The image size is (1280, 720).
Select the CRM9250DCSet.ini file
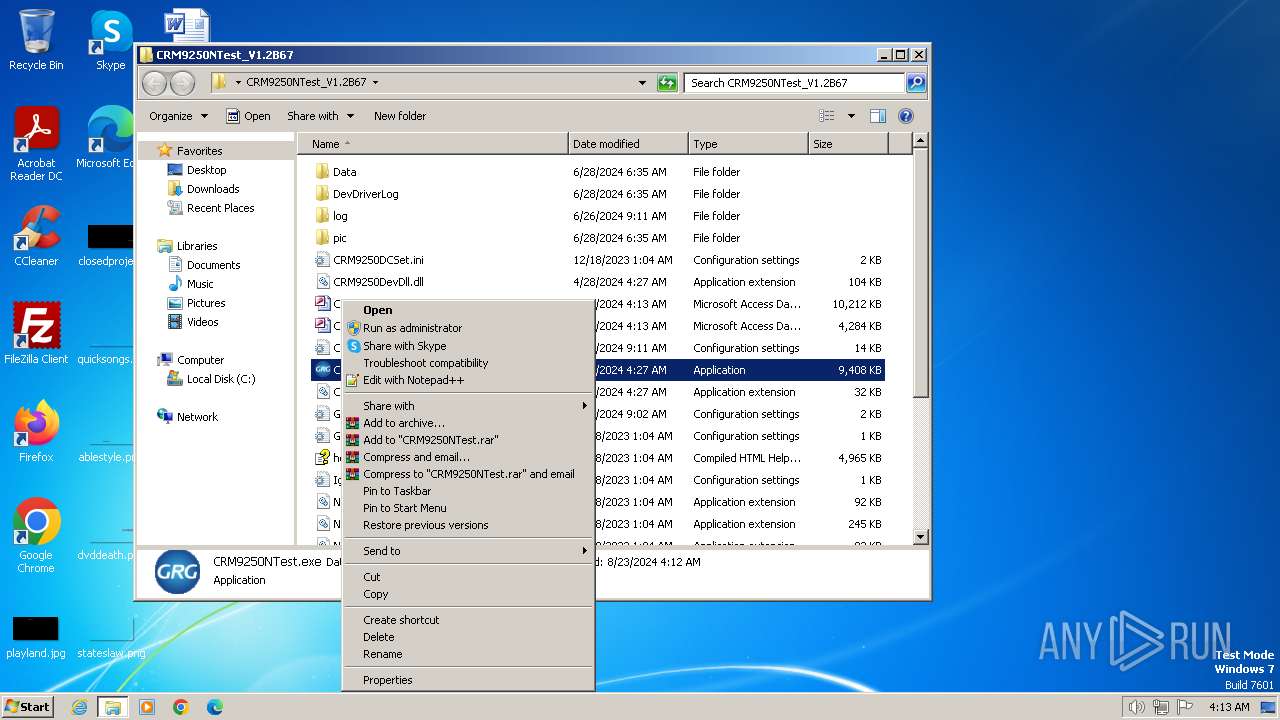point(598,260)
